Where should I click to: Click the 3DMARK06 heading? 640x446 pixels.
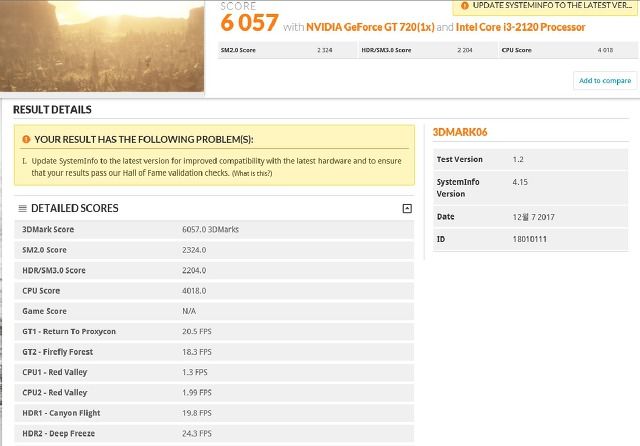[460, 132]
